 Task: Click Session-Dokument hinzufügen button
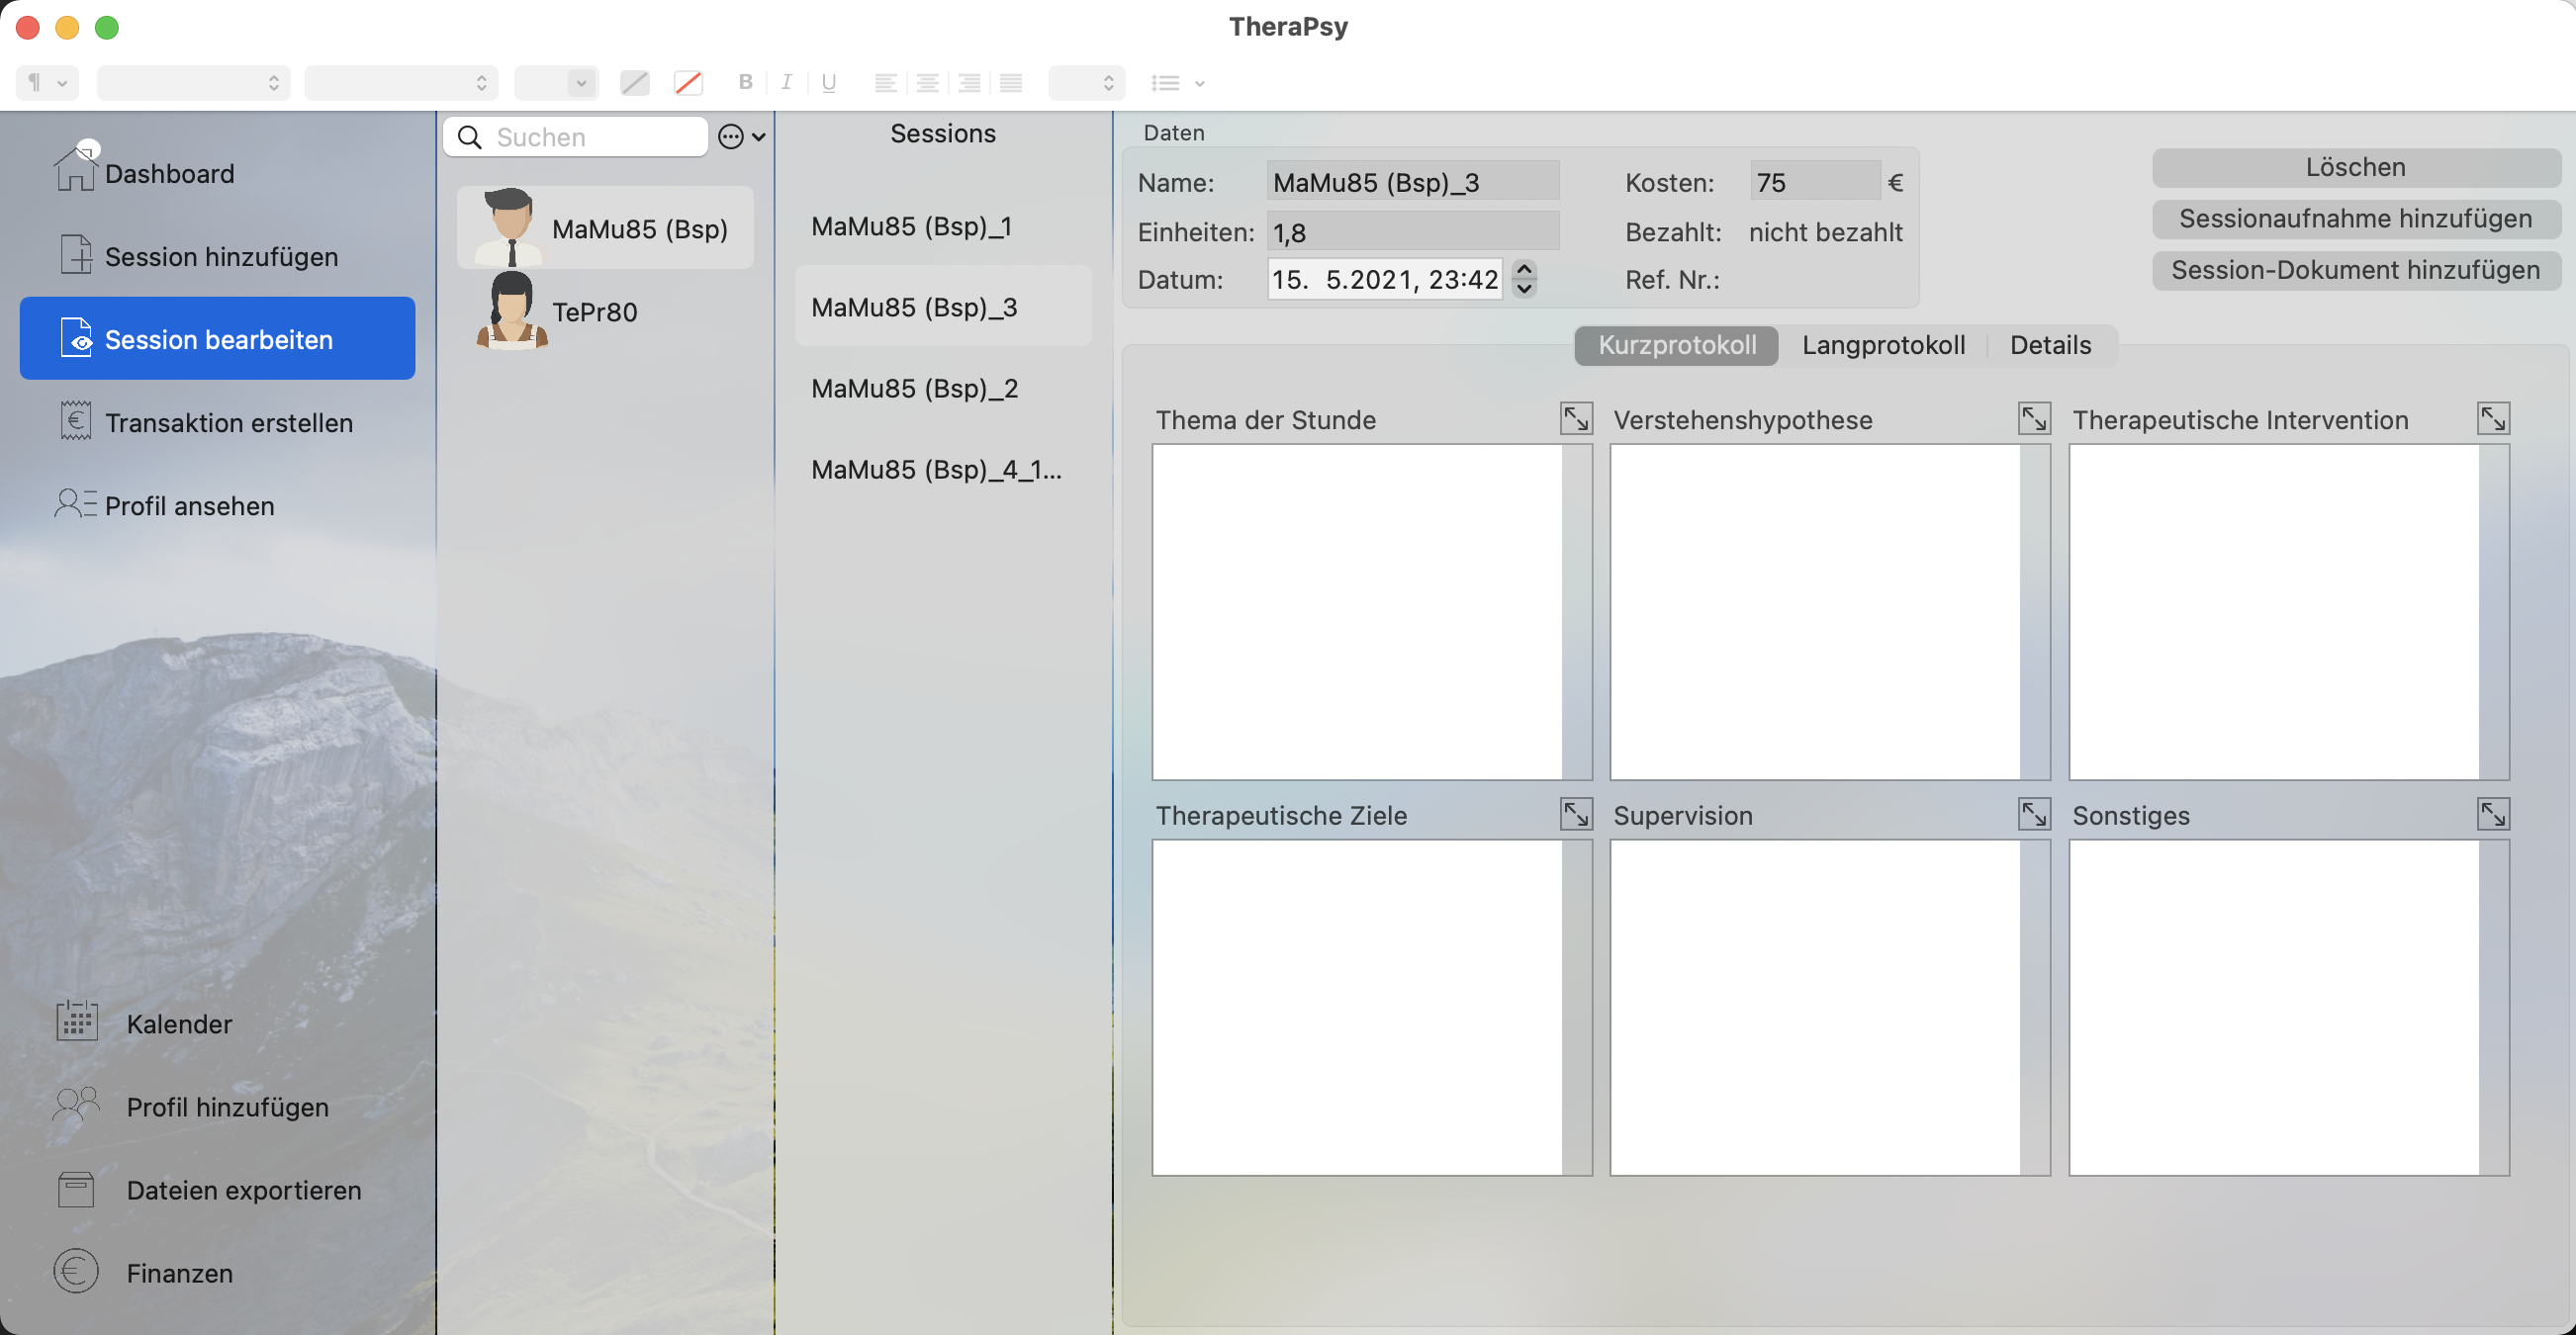click(2354, 270)
